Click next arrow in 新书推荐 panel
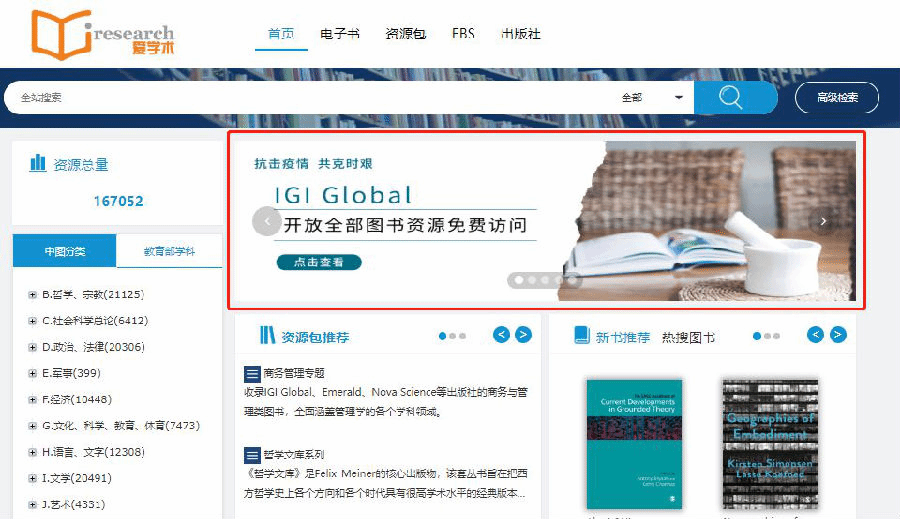The height and width of the screenshot is (519, 900). (x=838, y=335)
